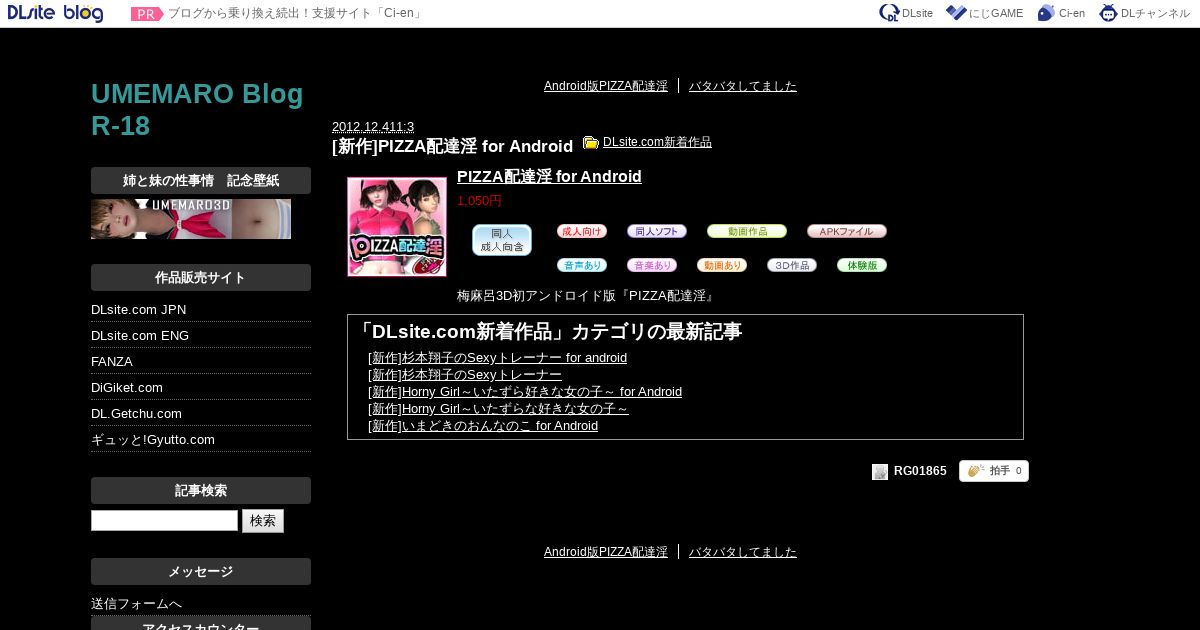
Task: Open 送信フォームへ message form link
Action: [x=137, y=604]
